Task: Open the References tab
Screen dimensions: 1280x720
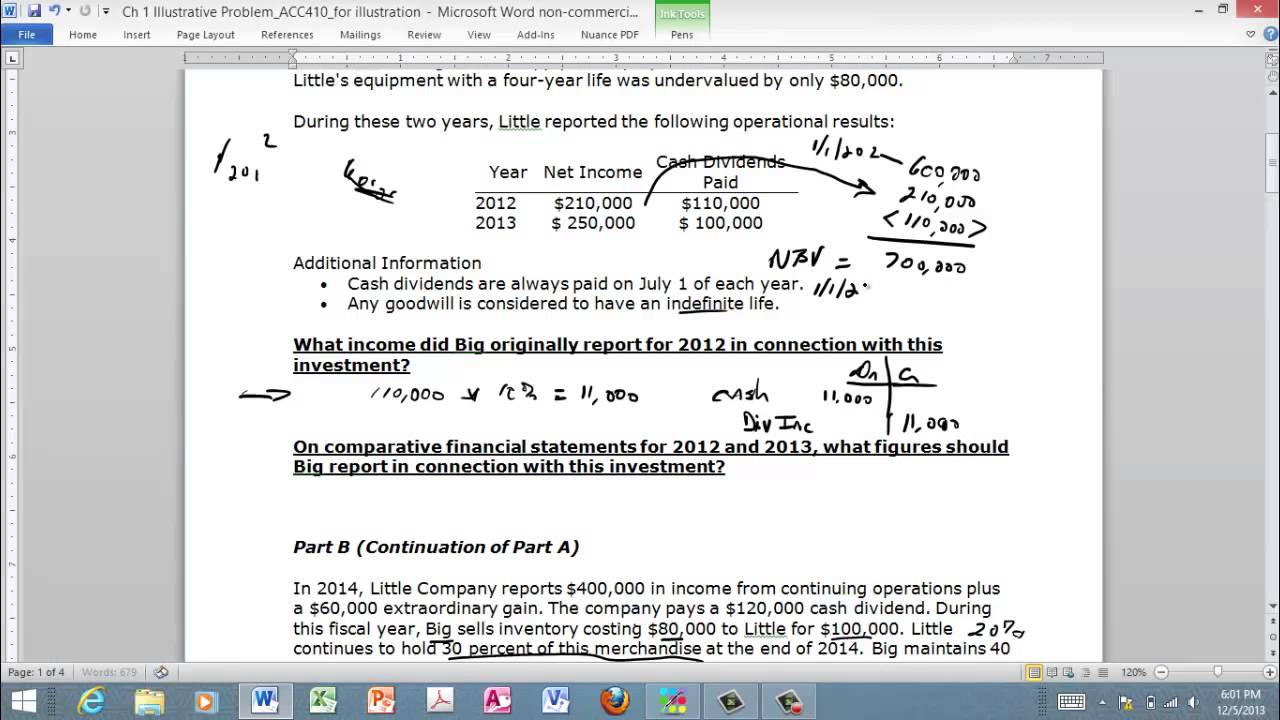Action: 287,34
